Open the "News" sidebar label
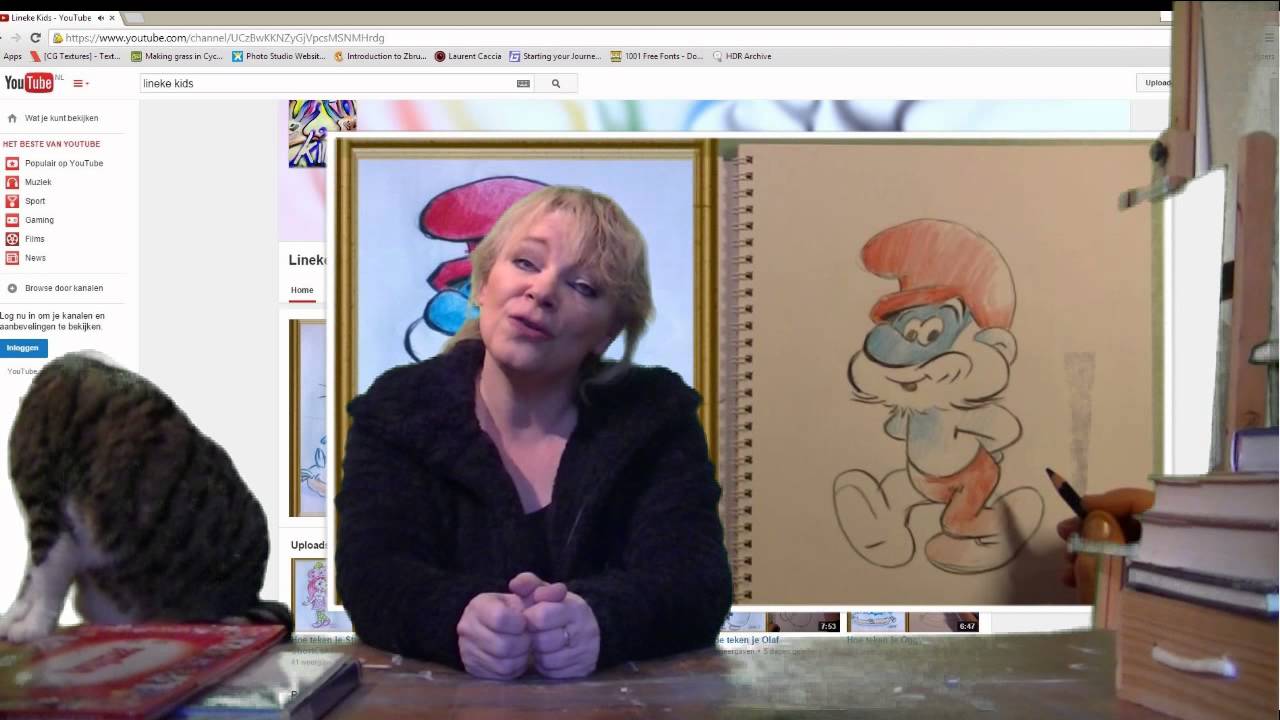This screenshot has width=1280, height=720. 35,258
